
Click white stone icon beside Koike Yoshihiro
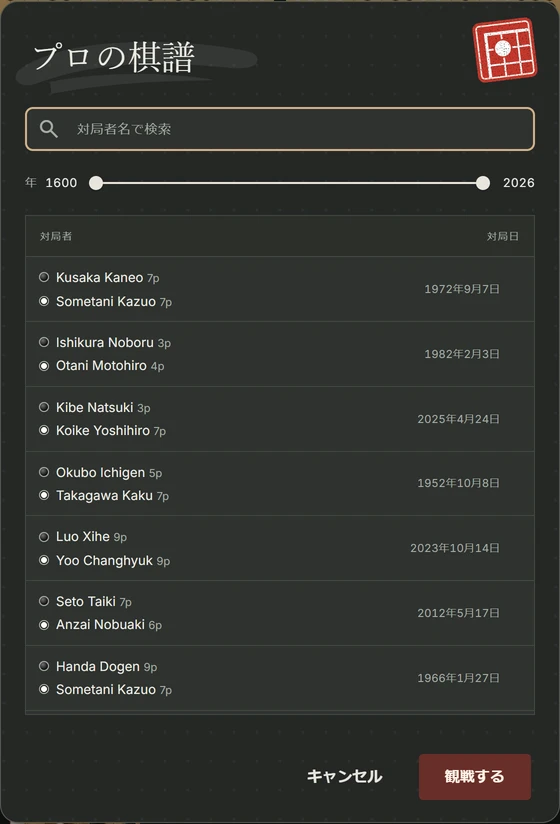[44, 430]
